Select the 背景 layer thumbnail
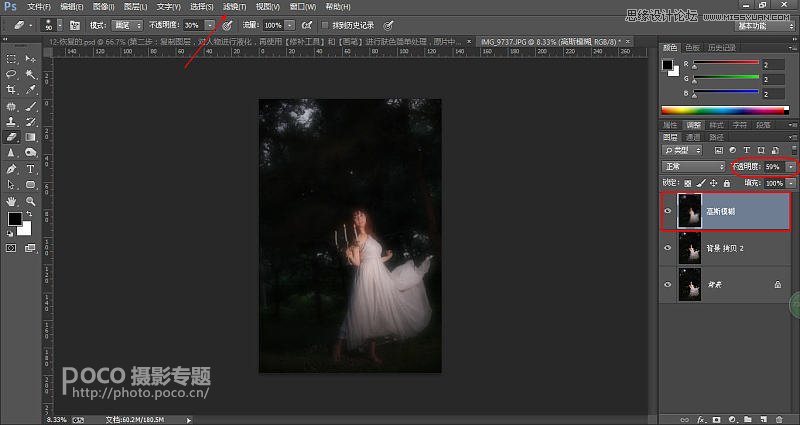The image size is (800, 425). tap(687, 285)
